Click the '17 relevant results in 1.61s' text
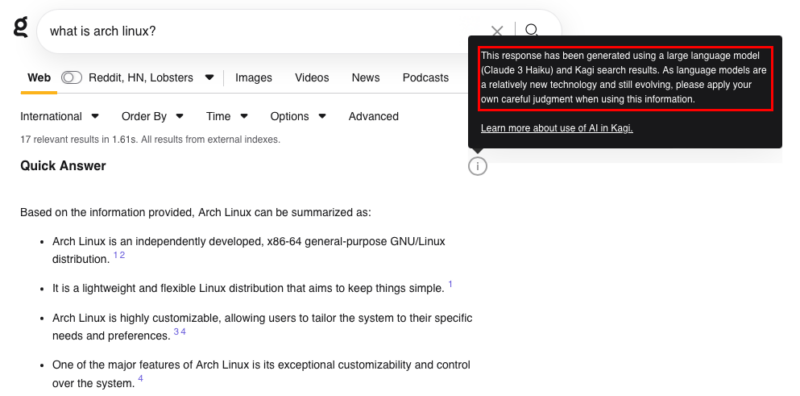Viewport: 800px width, 396px height. [x=150, y=139]
